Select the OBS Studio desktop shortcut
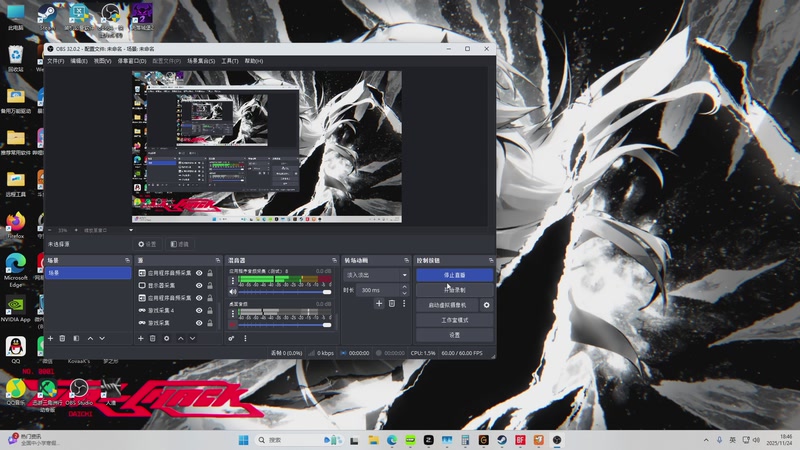The image size is (800, 450). click(79, 392)
